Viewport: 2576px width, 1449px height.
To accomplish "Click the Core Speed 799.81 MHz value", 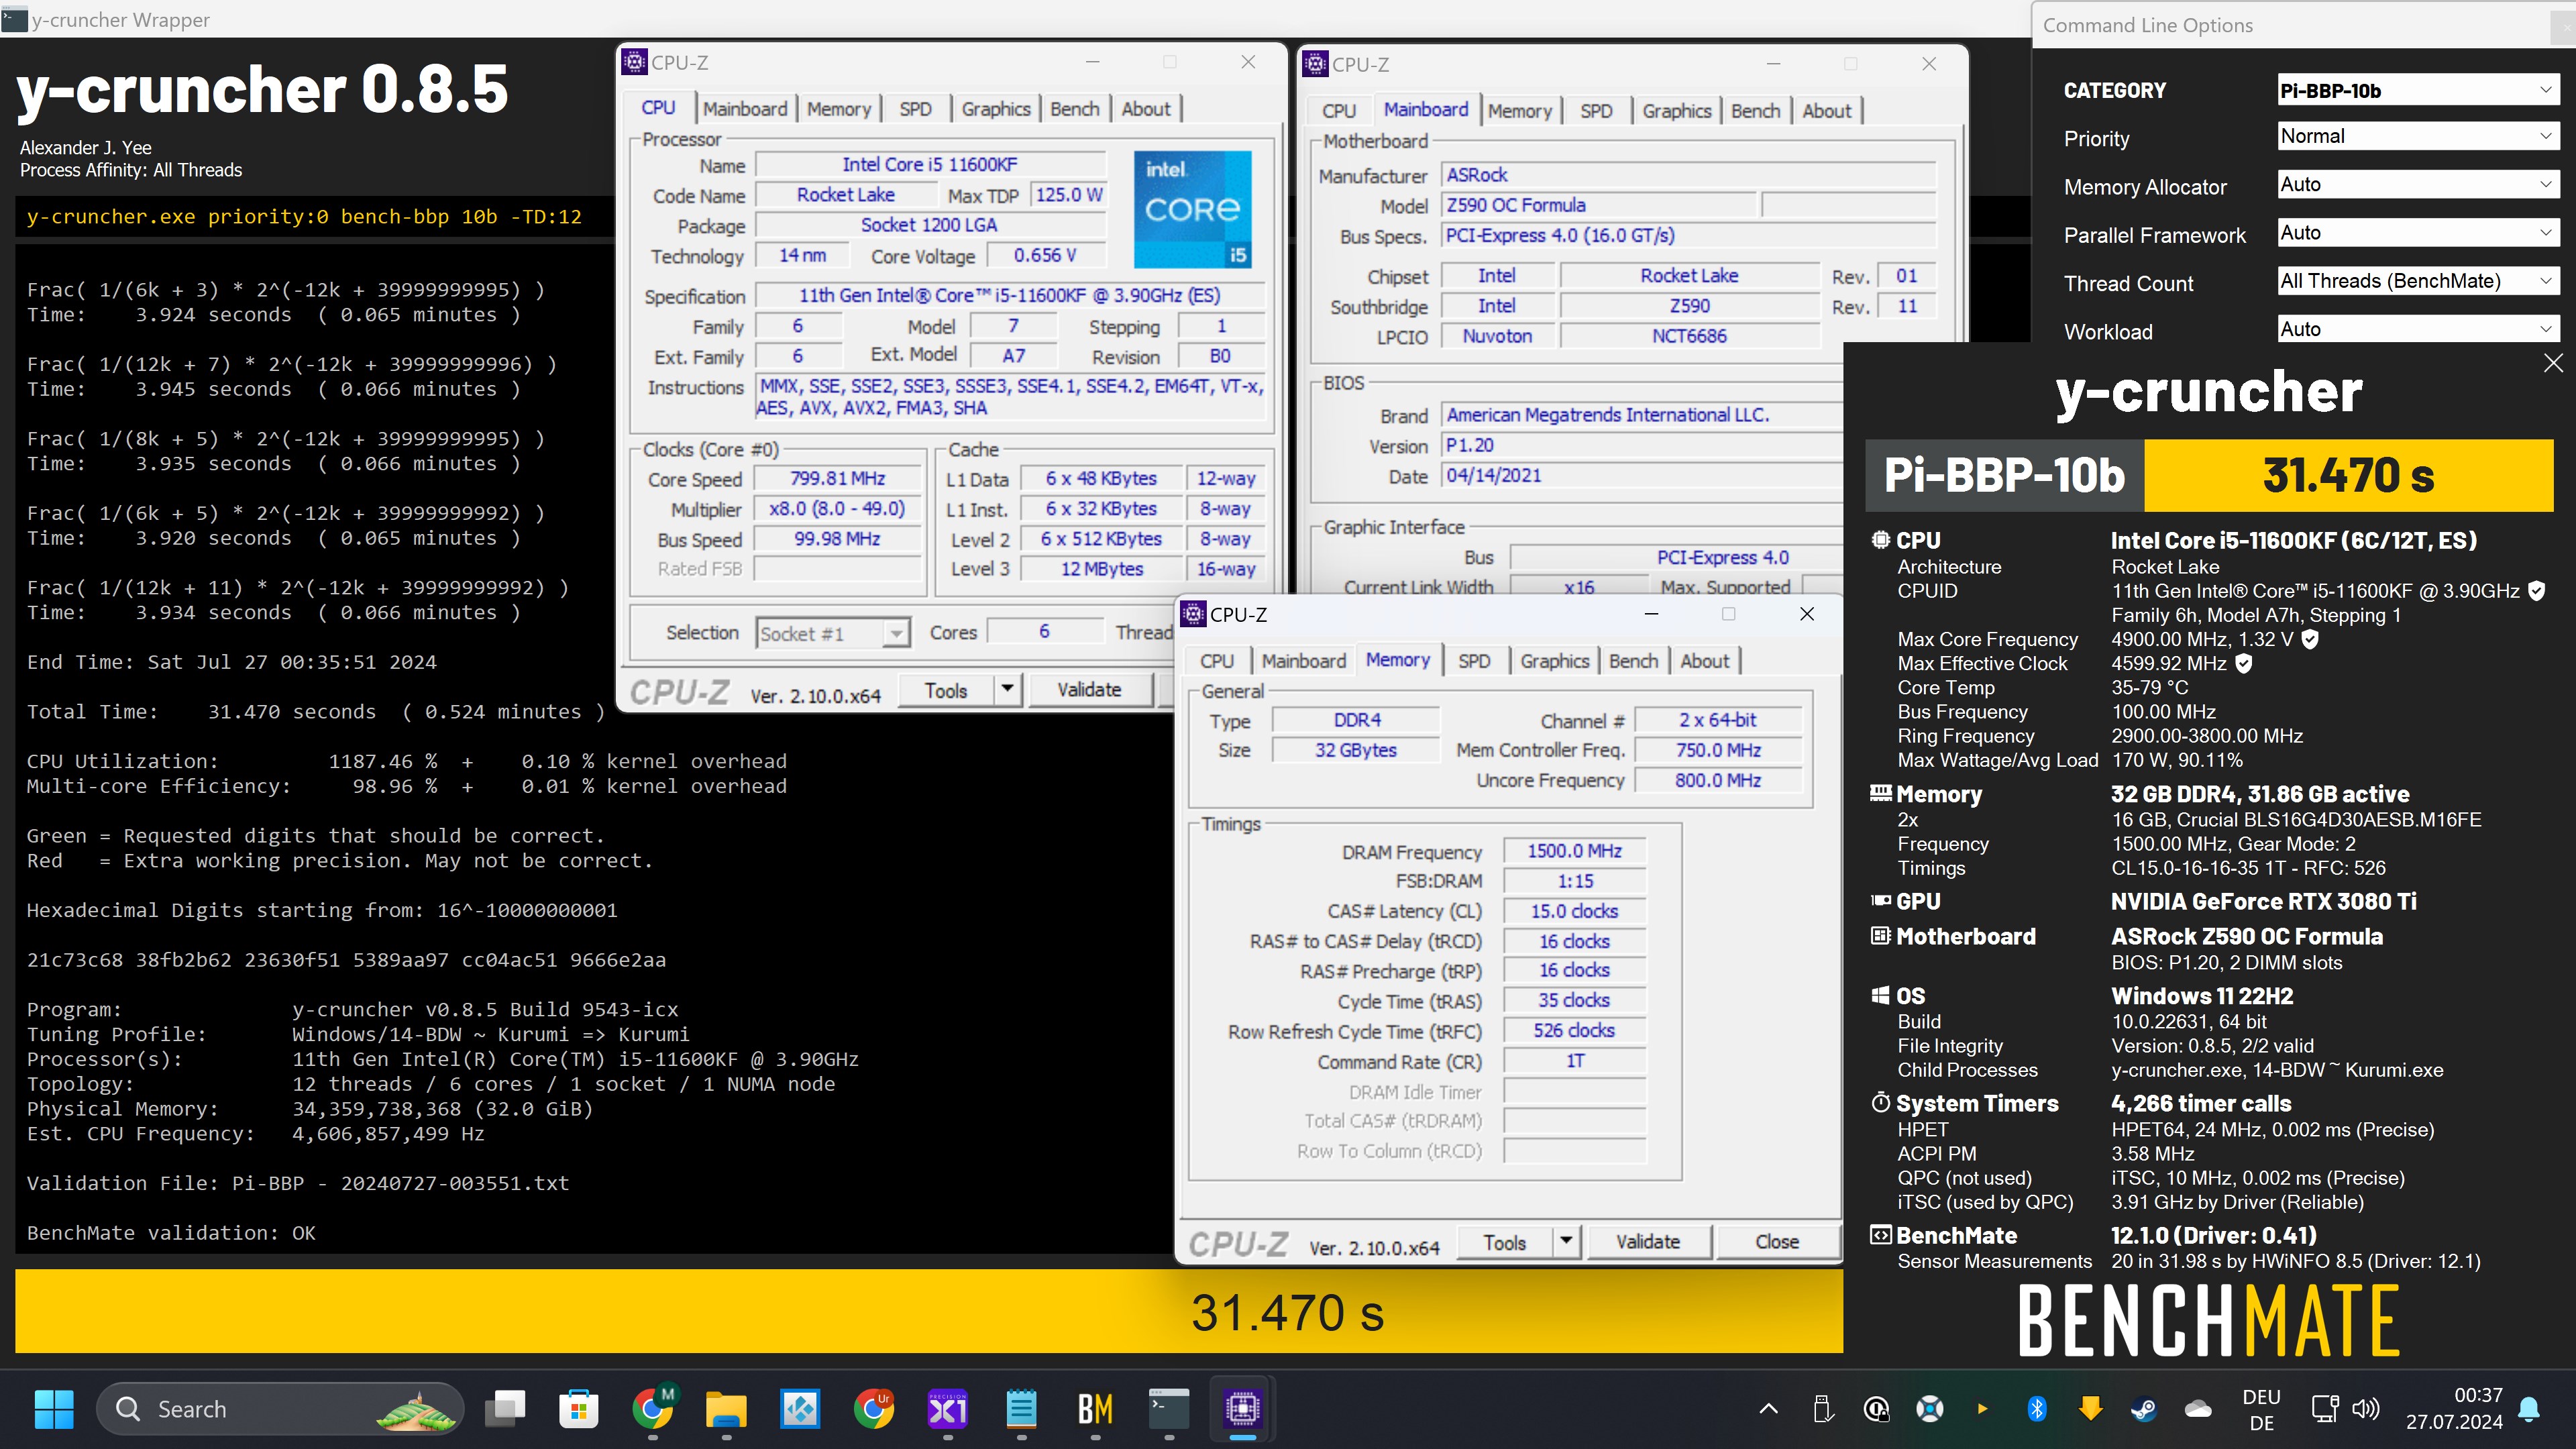I will (837, 478).
